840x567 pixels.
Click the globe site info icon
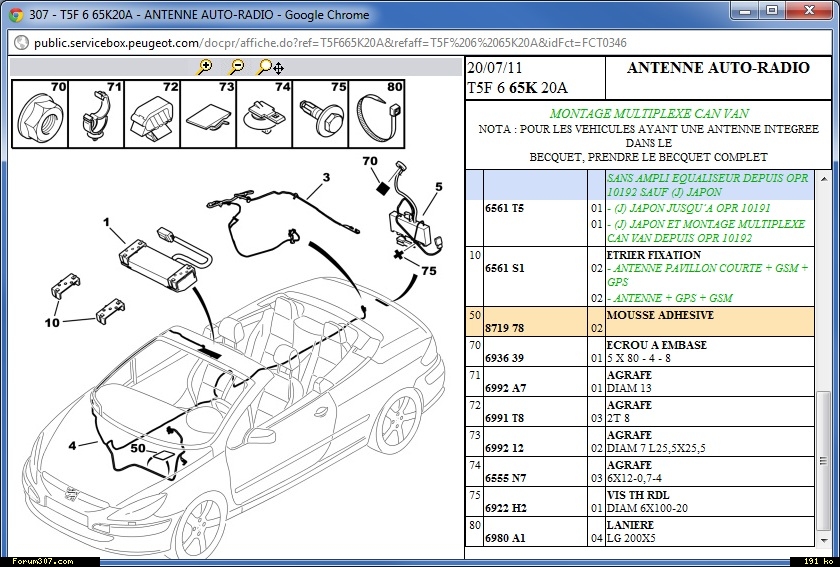pyautogui.click(x=21, y=42)
